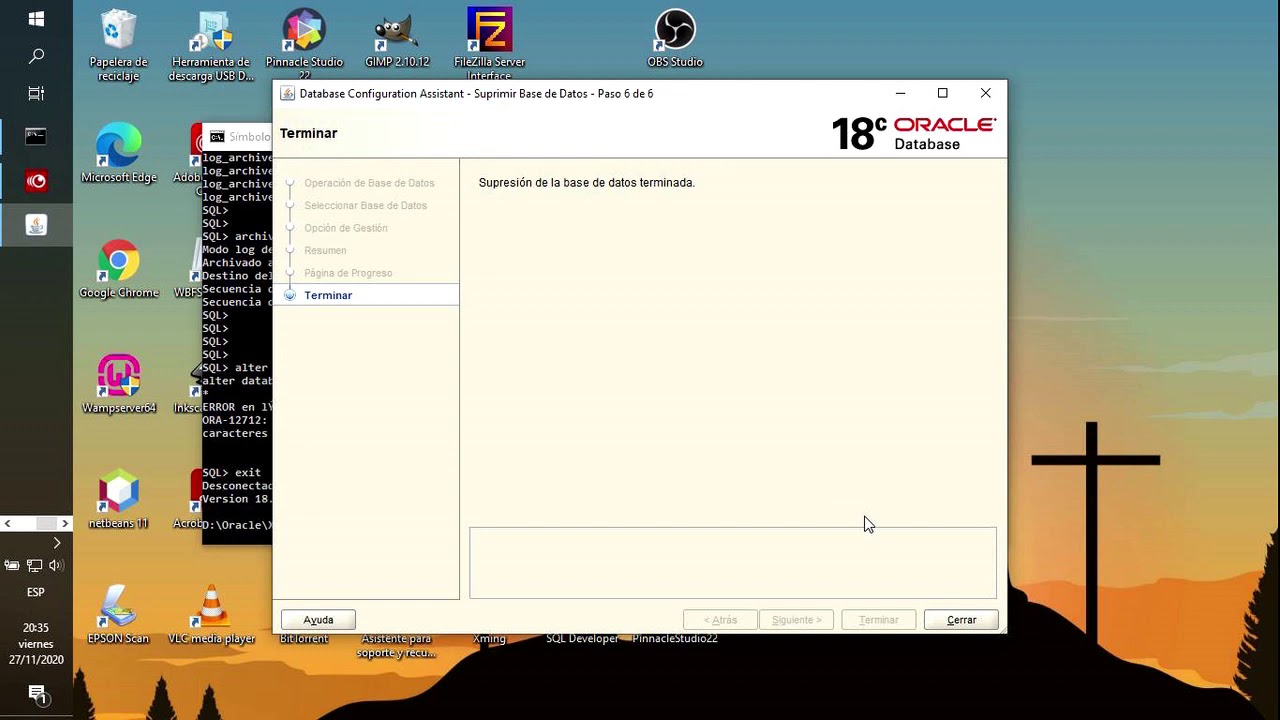Click the network tray icon

pos(34,565)
